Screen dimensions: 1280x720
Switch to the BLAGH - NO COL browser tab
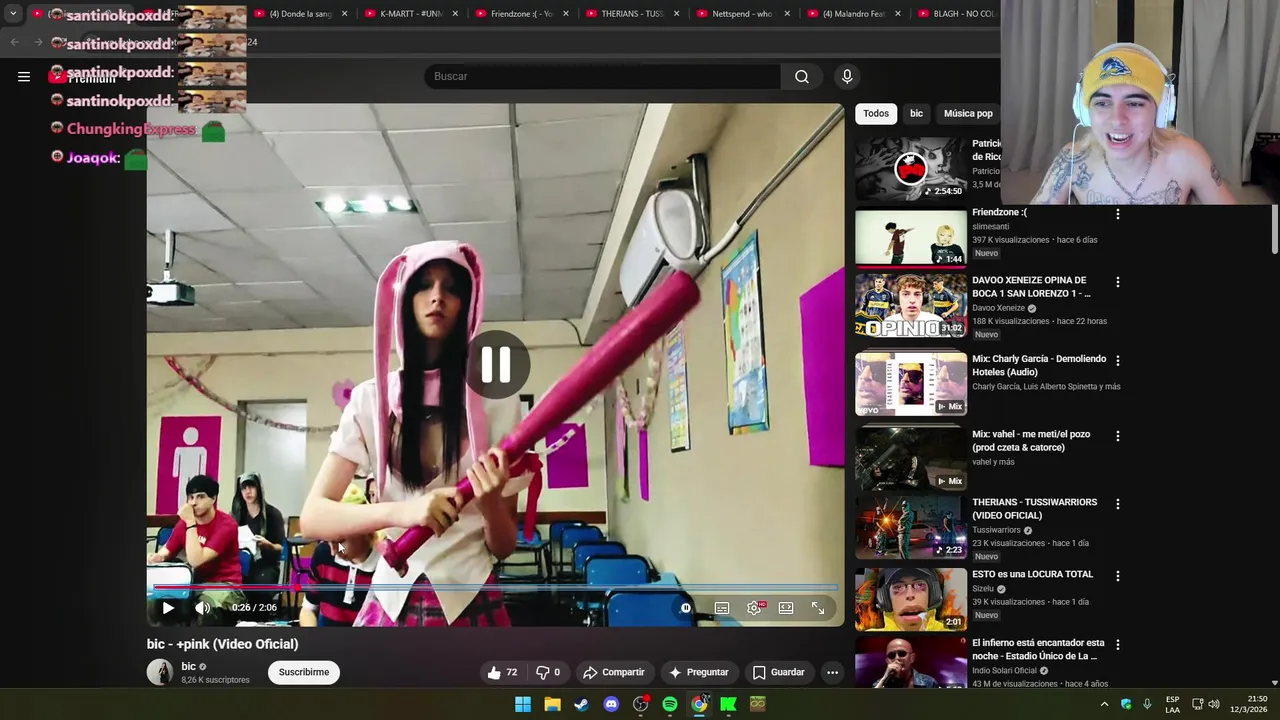tap(958, 14)
